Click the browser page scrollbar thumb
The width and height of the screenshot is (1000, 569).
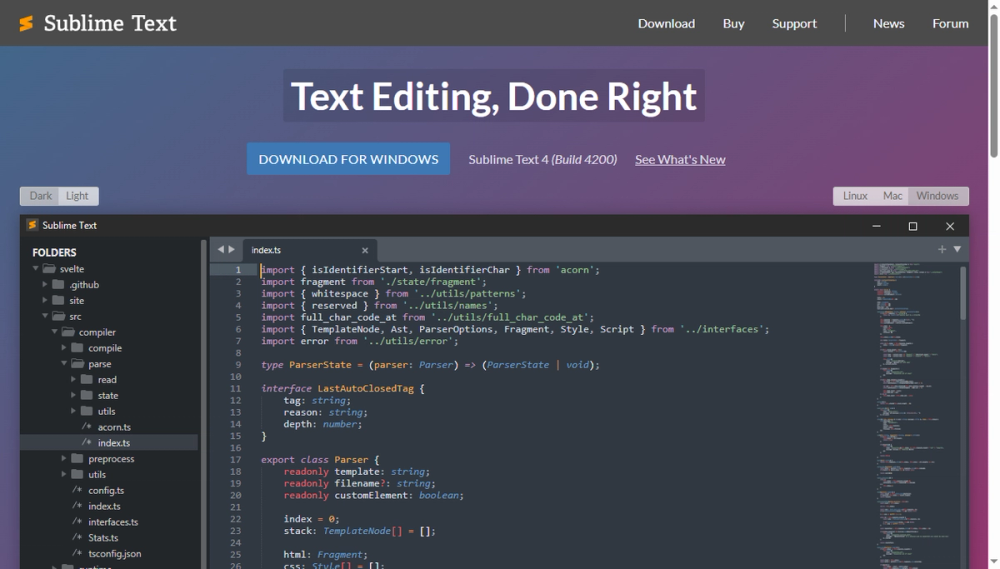994,86
